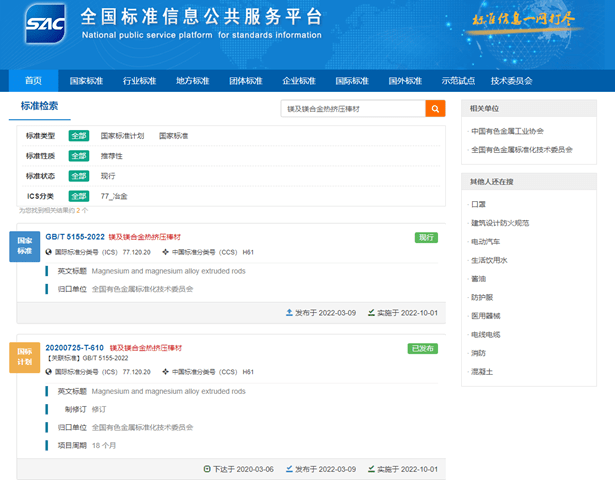Search suggested term 混凝土

pyautogui.click(x=482, y=372)
